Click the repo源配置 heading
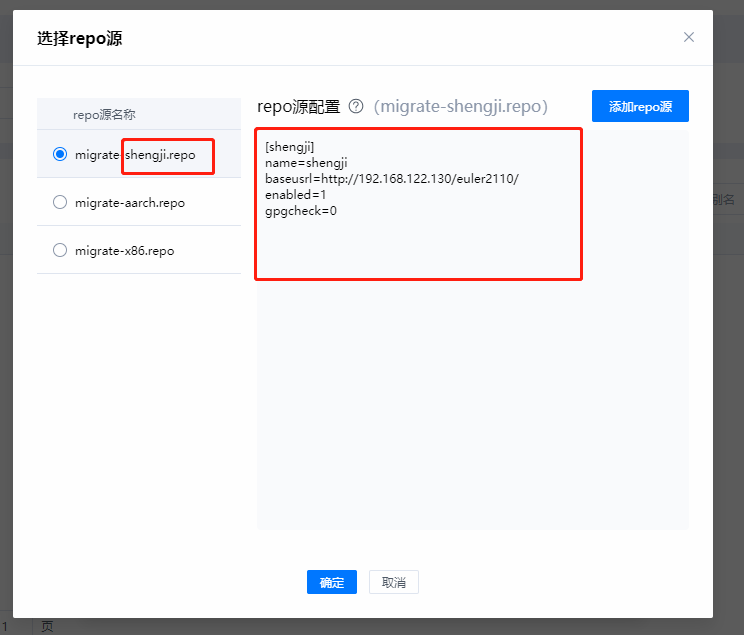The width and height of the screenshot is (744, 635). [298, 107]
